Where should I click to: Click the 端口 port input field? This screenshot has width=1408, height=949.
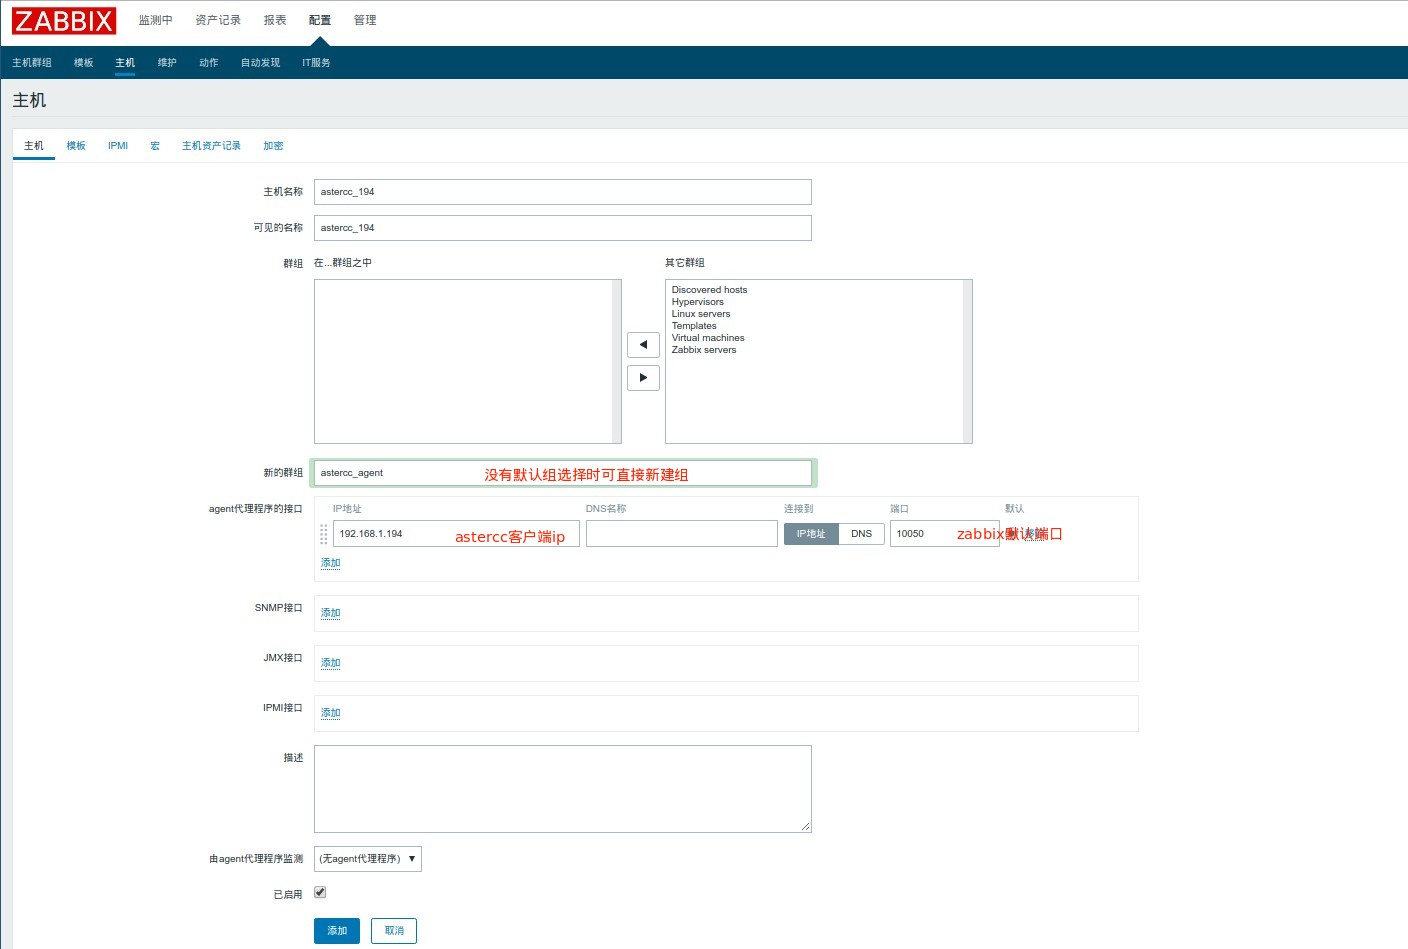point(922,534)
